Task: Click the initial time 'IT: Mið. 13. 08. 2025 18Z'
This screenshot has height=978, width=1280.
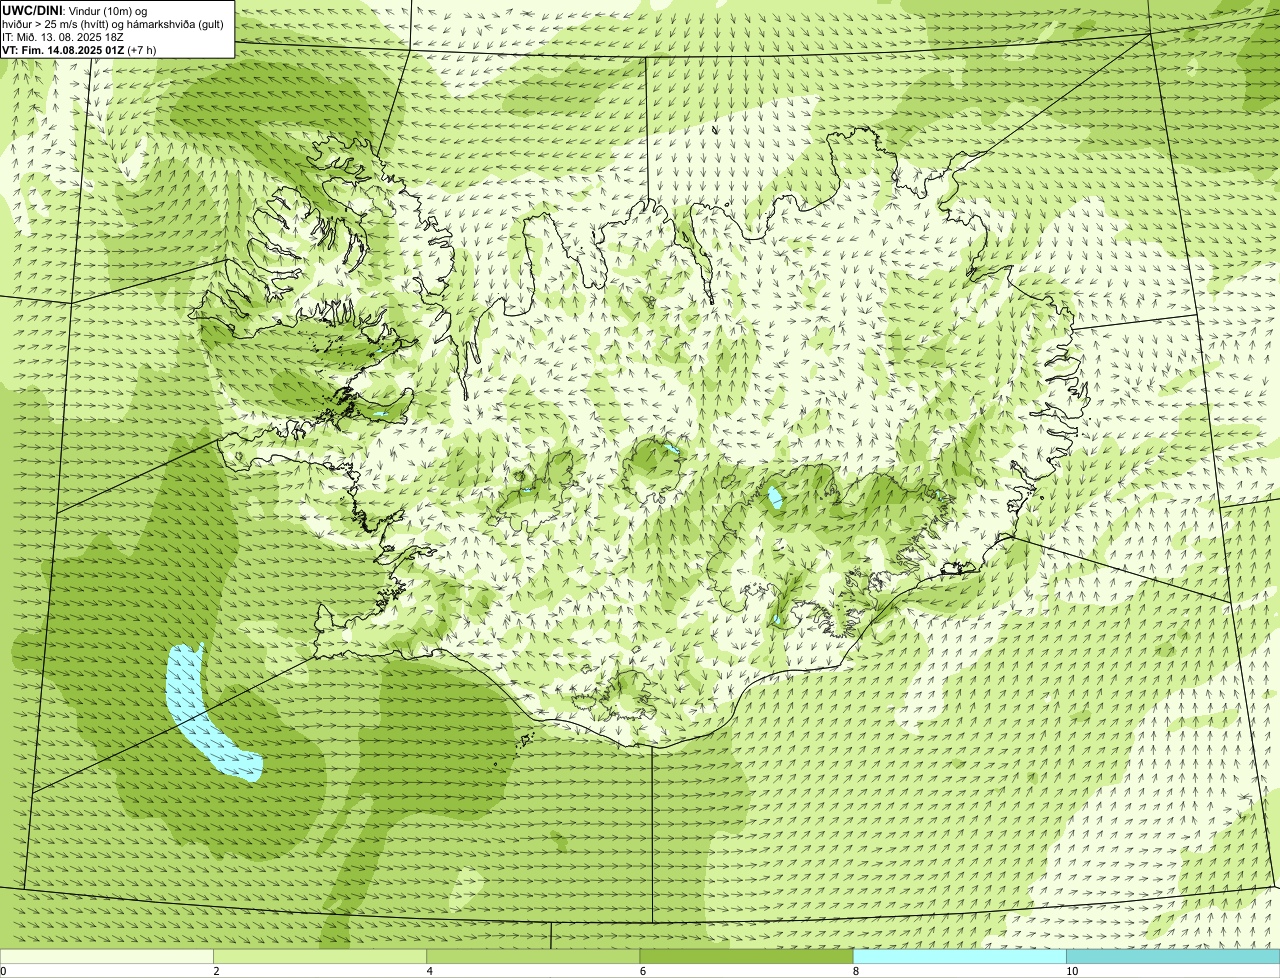Action: coord(63,37)
